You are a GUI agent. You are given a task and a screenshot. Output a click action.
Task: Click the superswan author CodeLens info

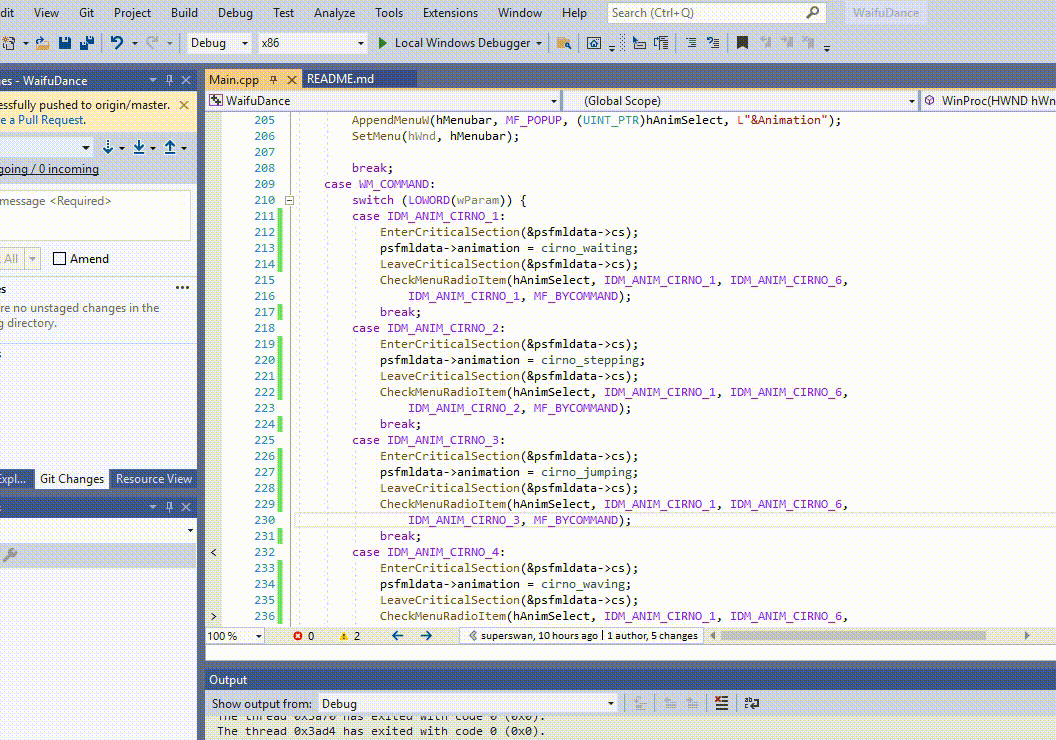point(540,636)
